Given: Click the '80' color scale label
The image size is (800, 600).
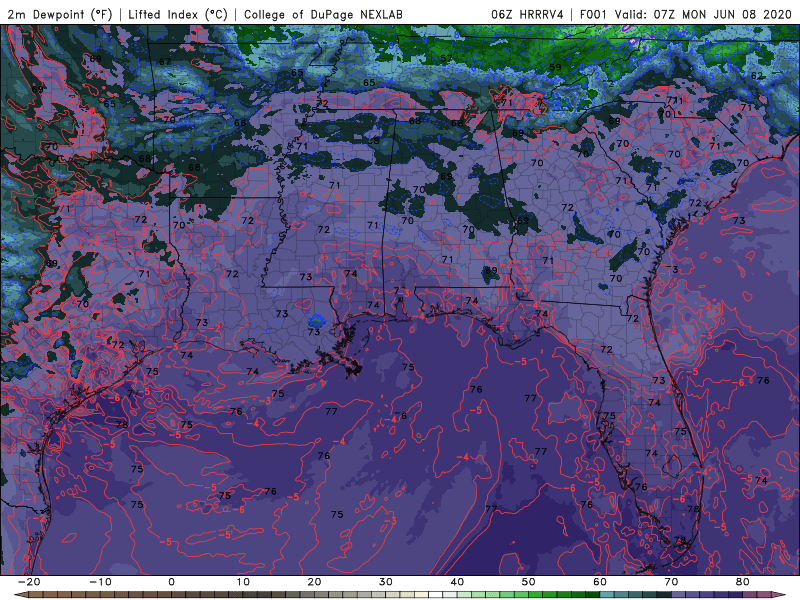Looking at the screenshot, I should point(743,582).
